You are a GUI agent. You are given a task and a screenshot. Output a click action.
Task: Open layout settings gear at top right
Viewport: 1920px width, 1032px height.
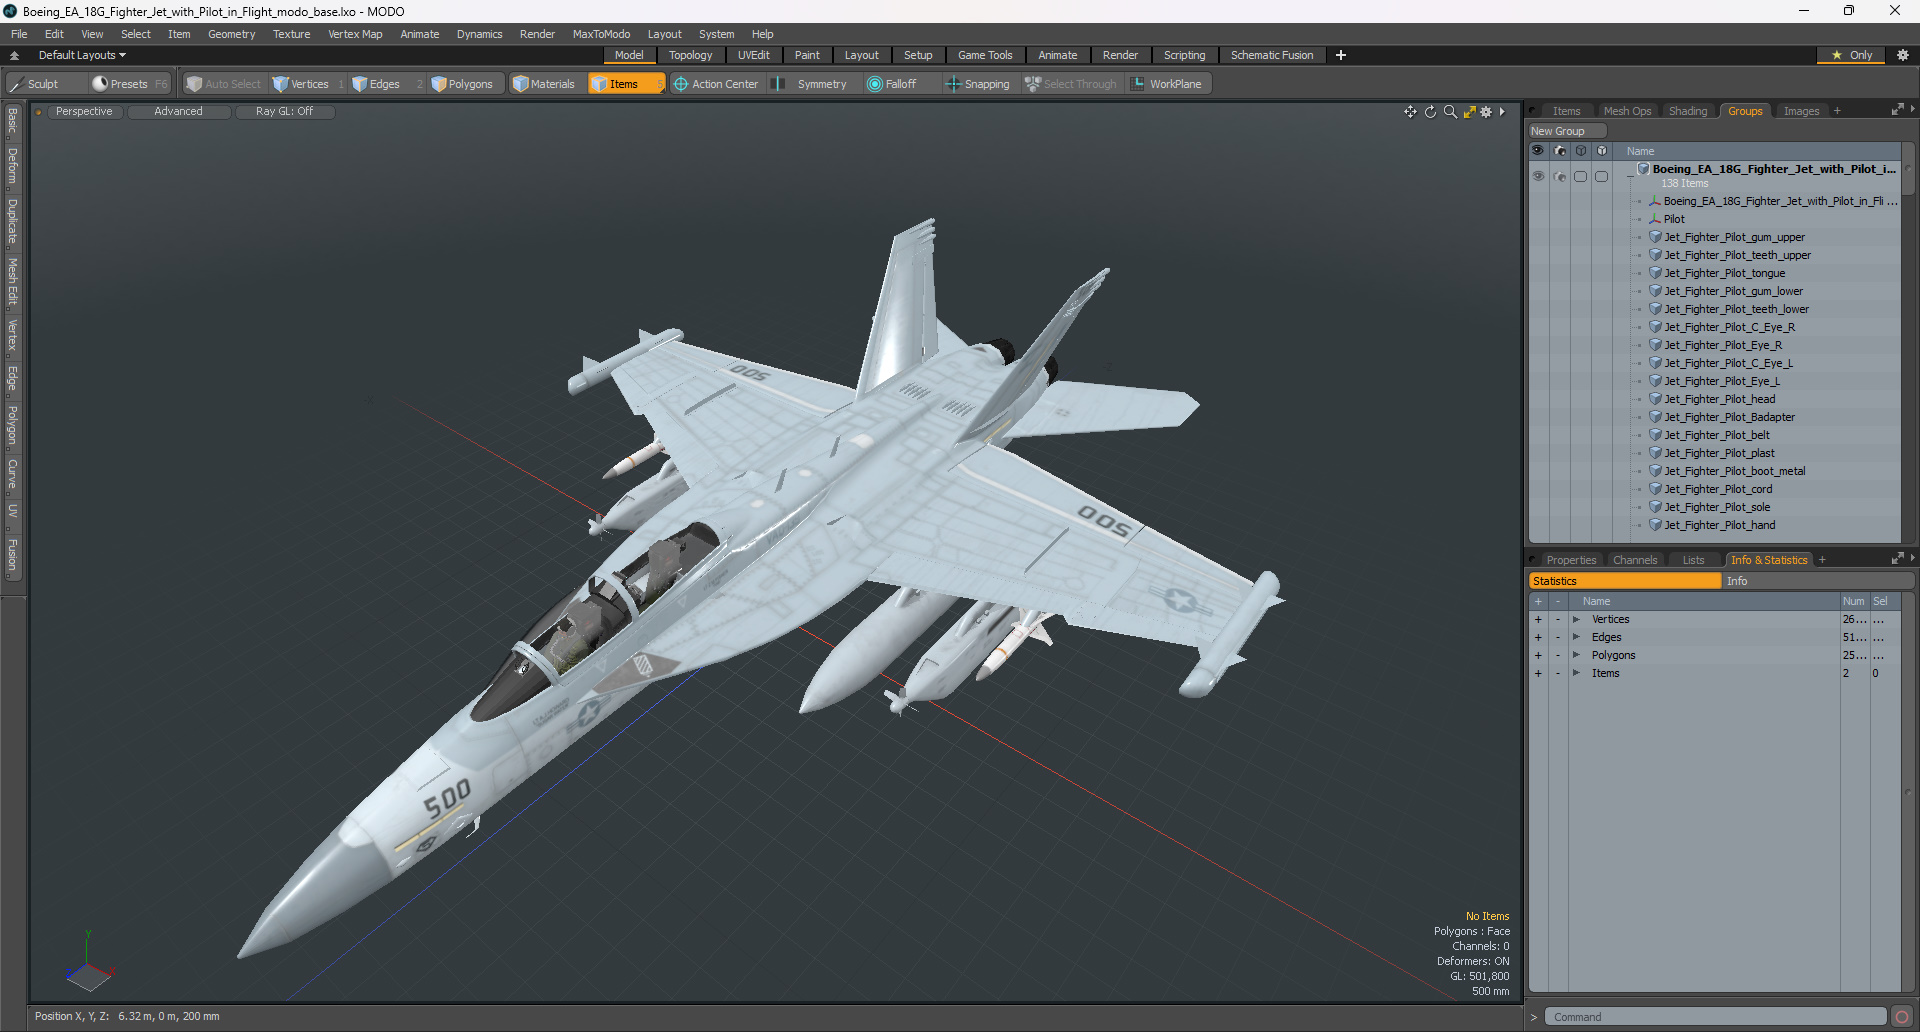[1902, 55]
